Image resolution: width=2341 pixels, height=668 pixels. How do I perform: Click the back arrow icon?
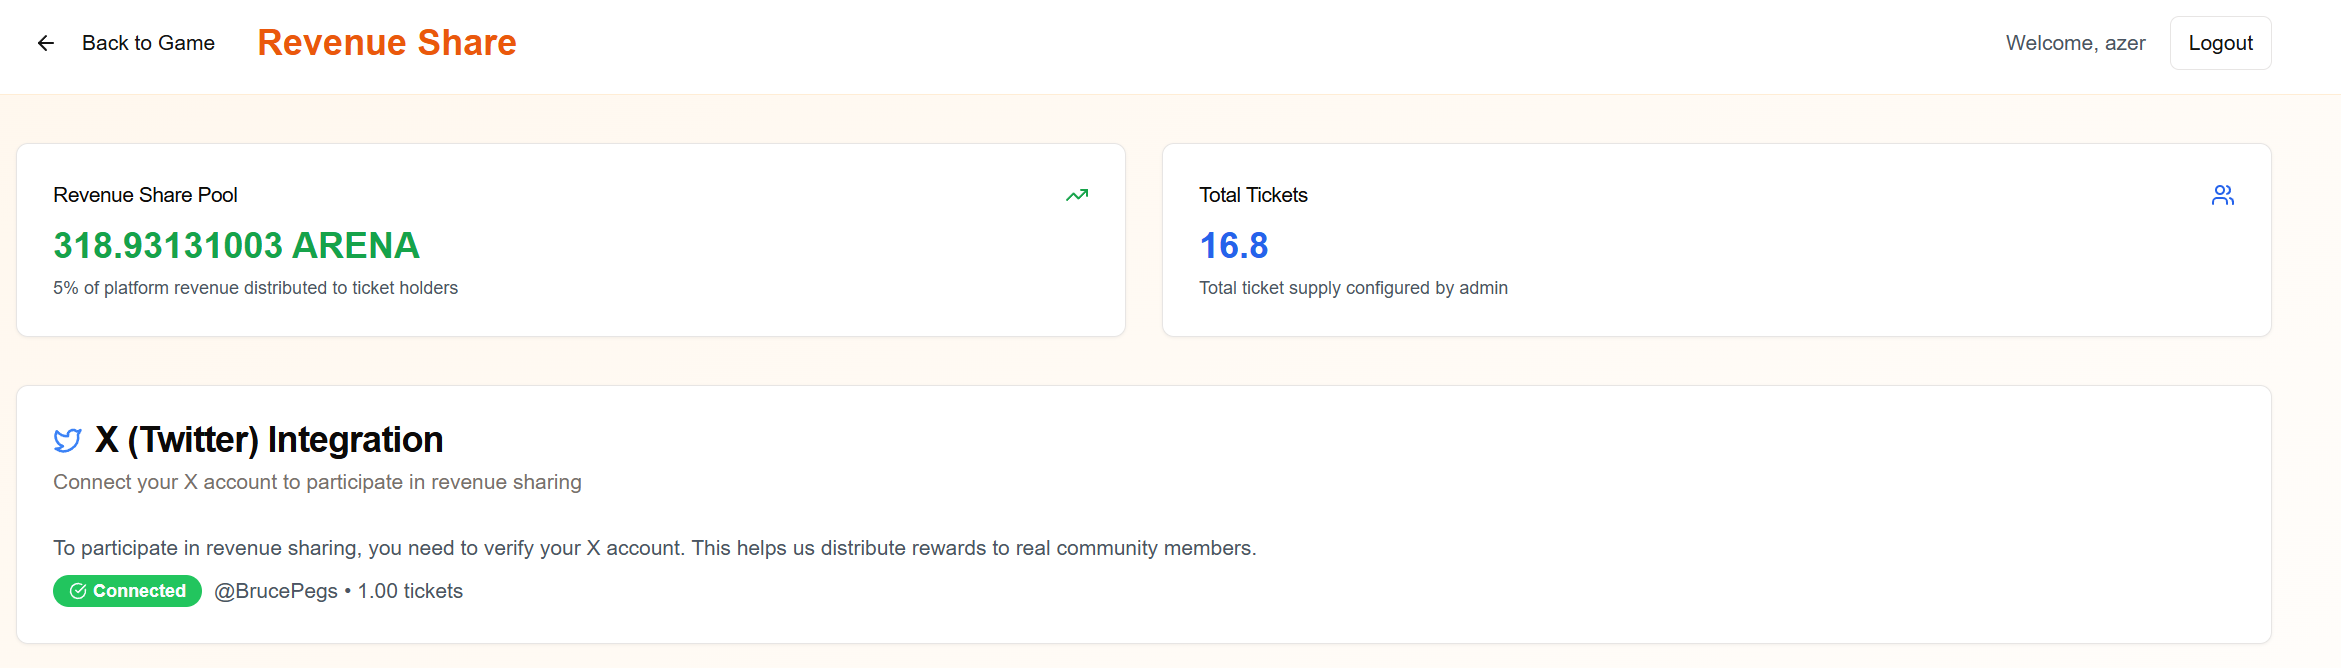pyautogui.click(x=46, y=43)
